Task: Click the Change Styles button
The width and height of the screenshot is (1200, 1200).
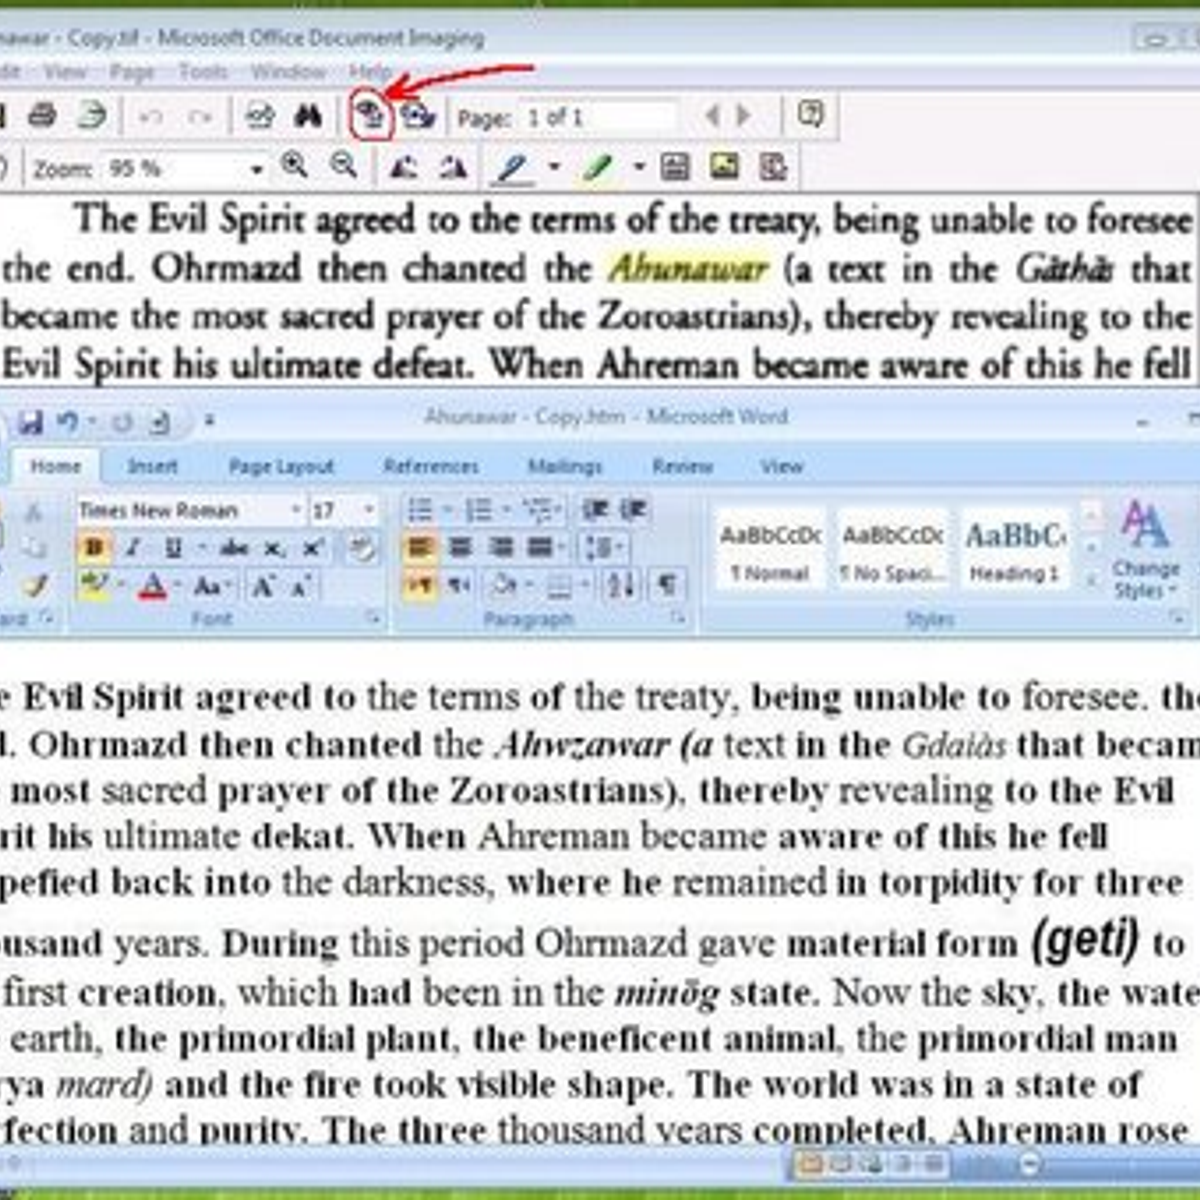Action: (1145, 550)
